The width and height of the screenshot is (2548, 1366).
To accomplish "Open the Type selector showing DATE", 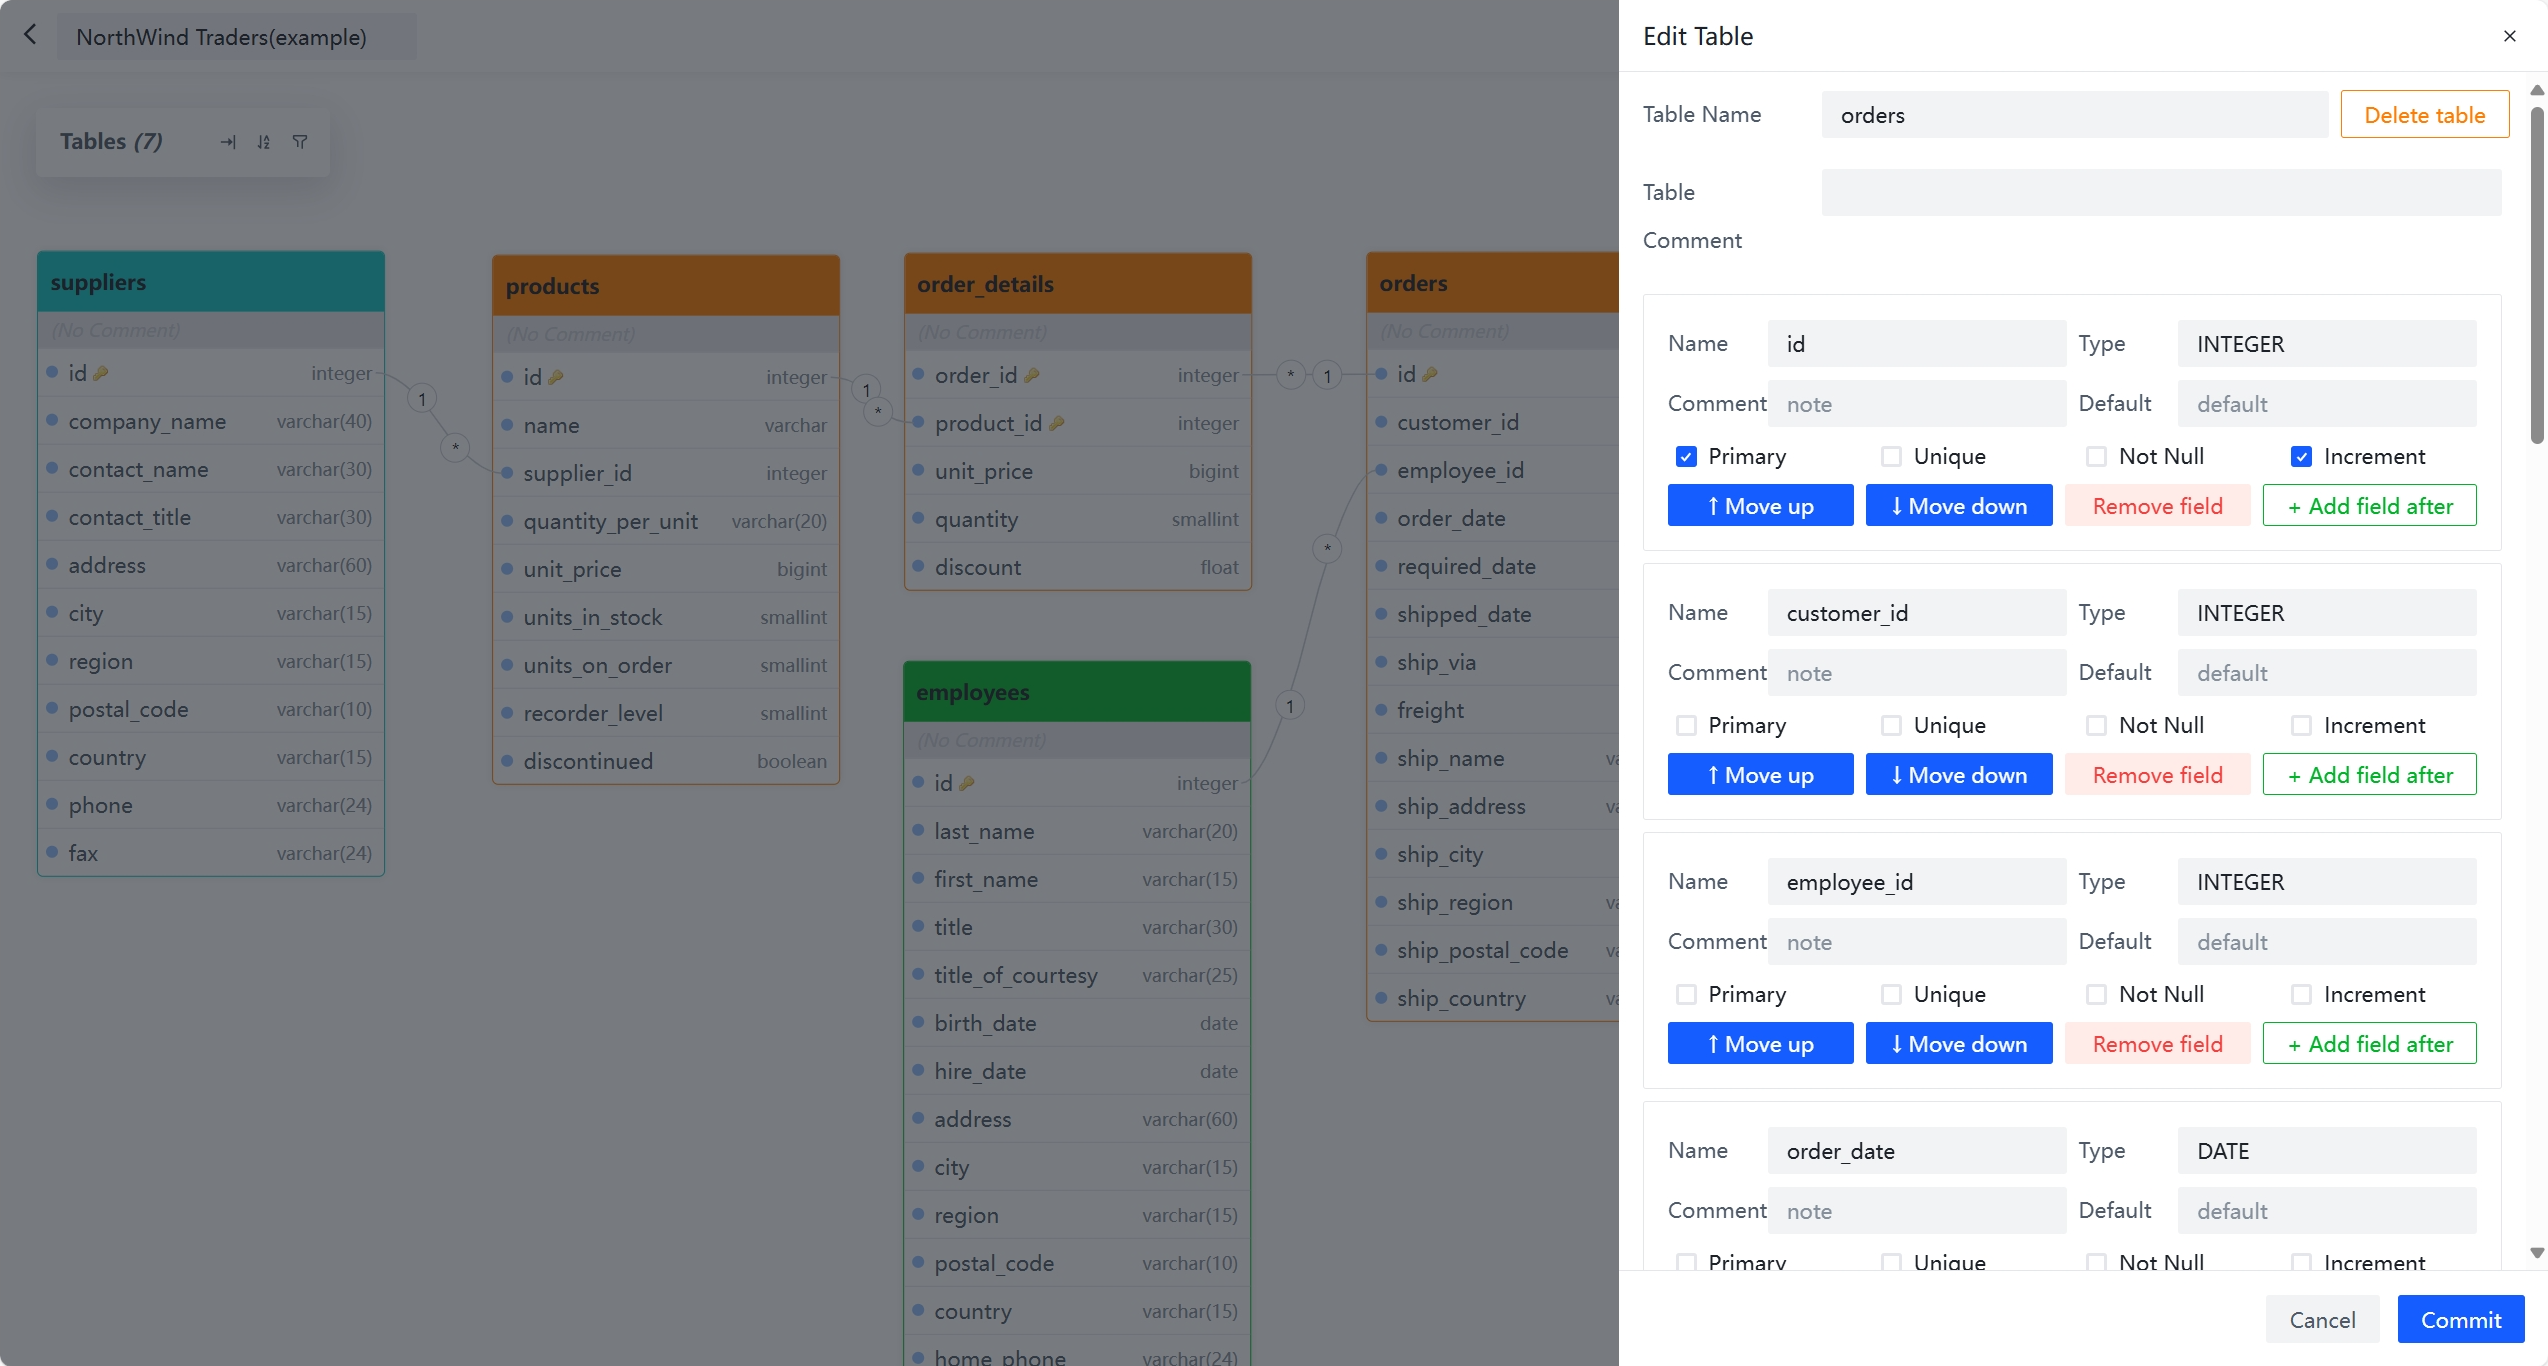I will click(x=2327, y=1151).
